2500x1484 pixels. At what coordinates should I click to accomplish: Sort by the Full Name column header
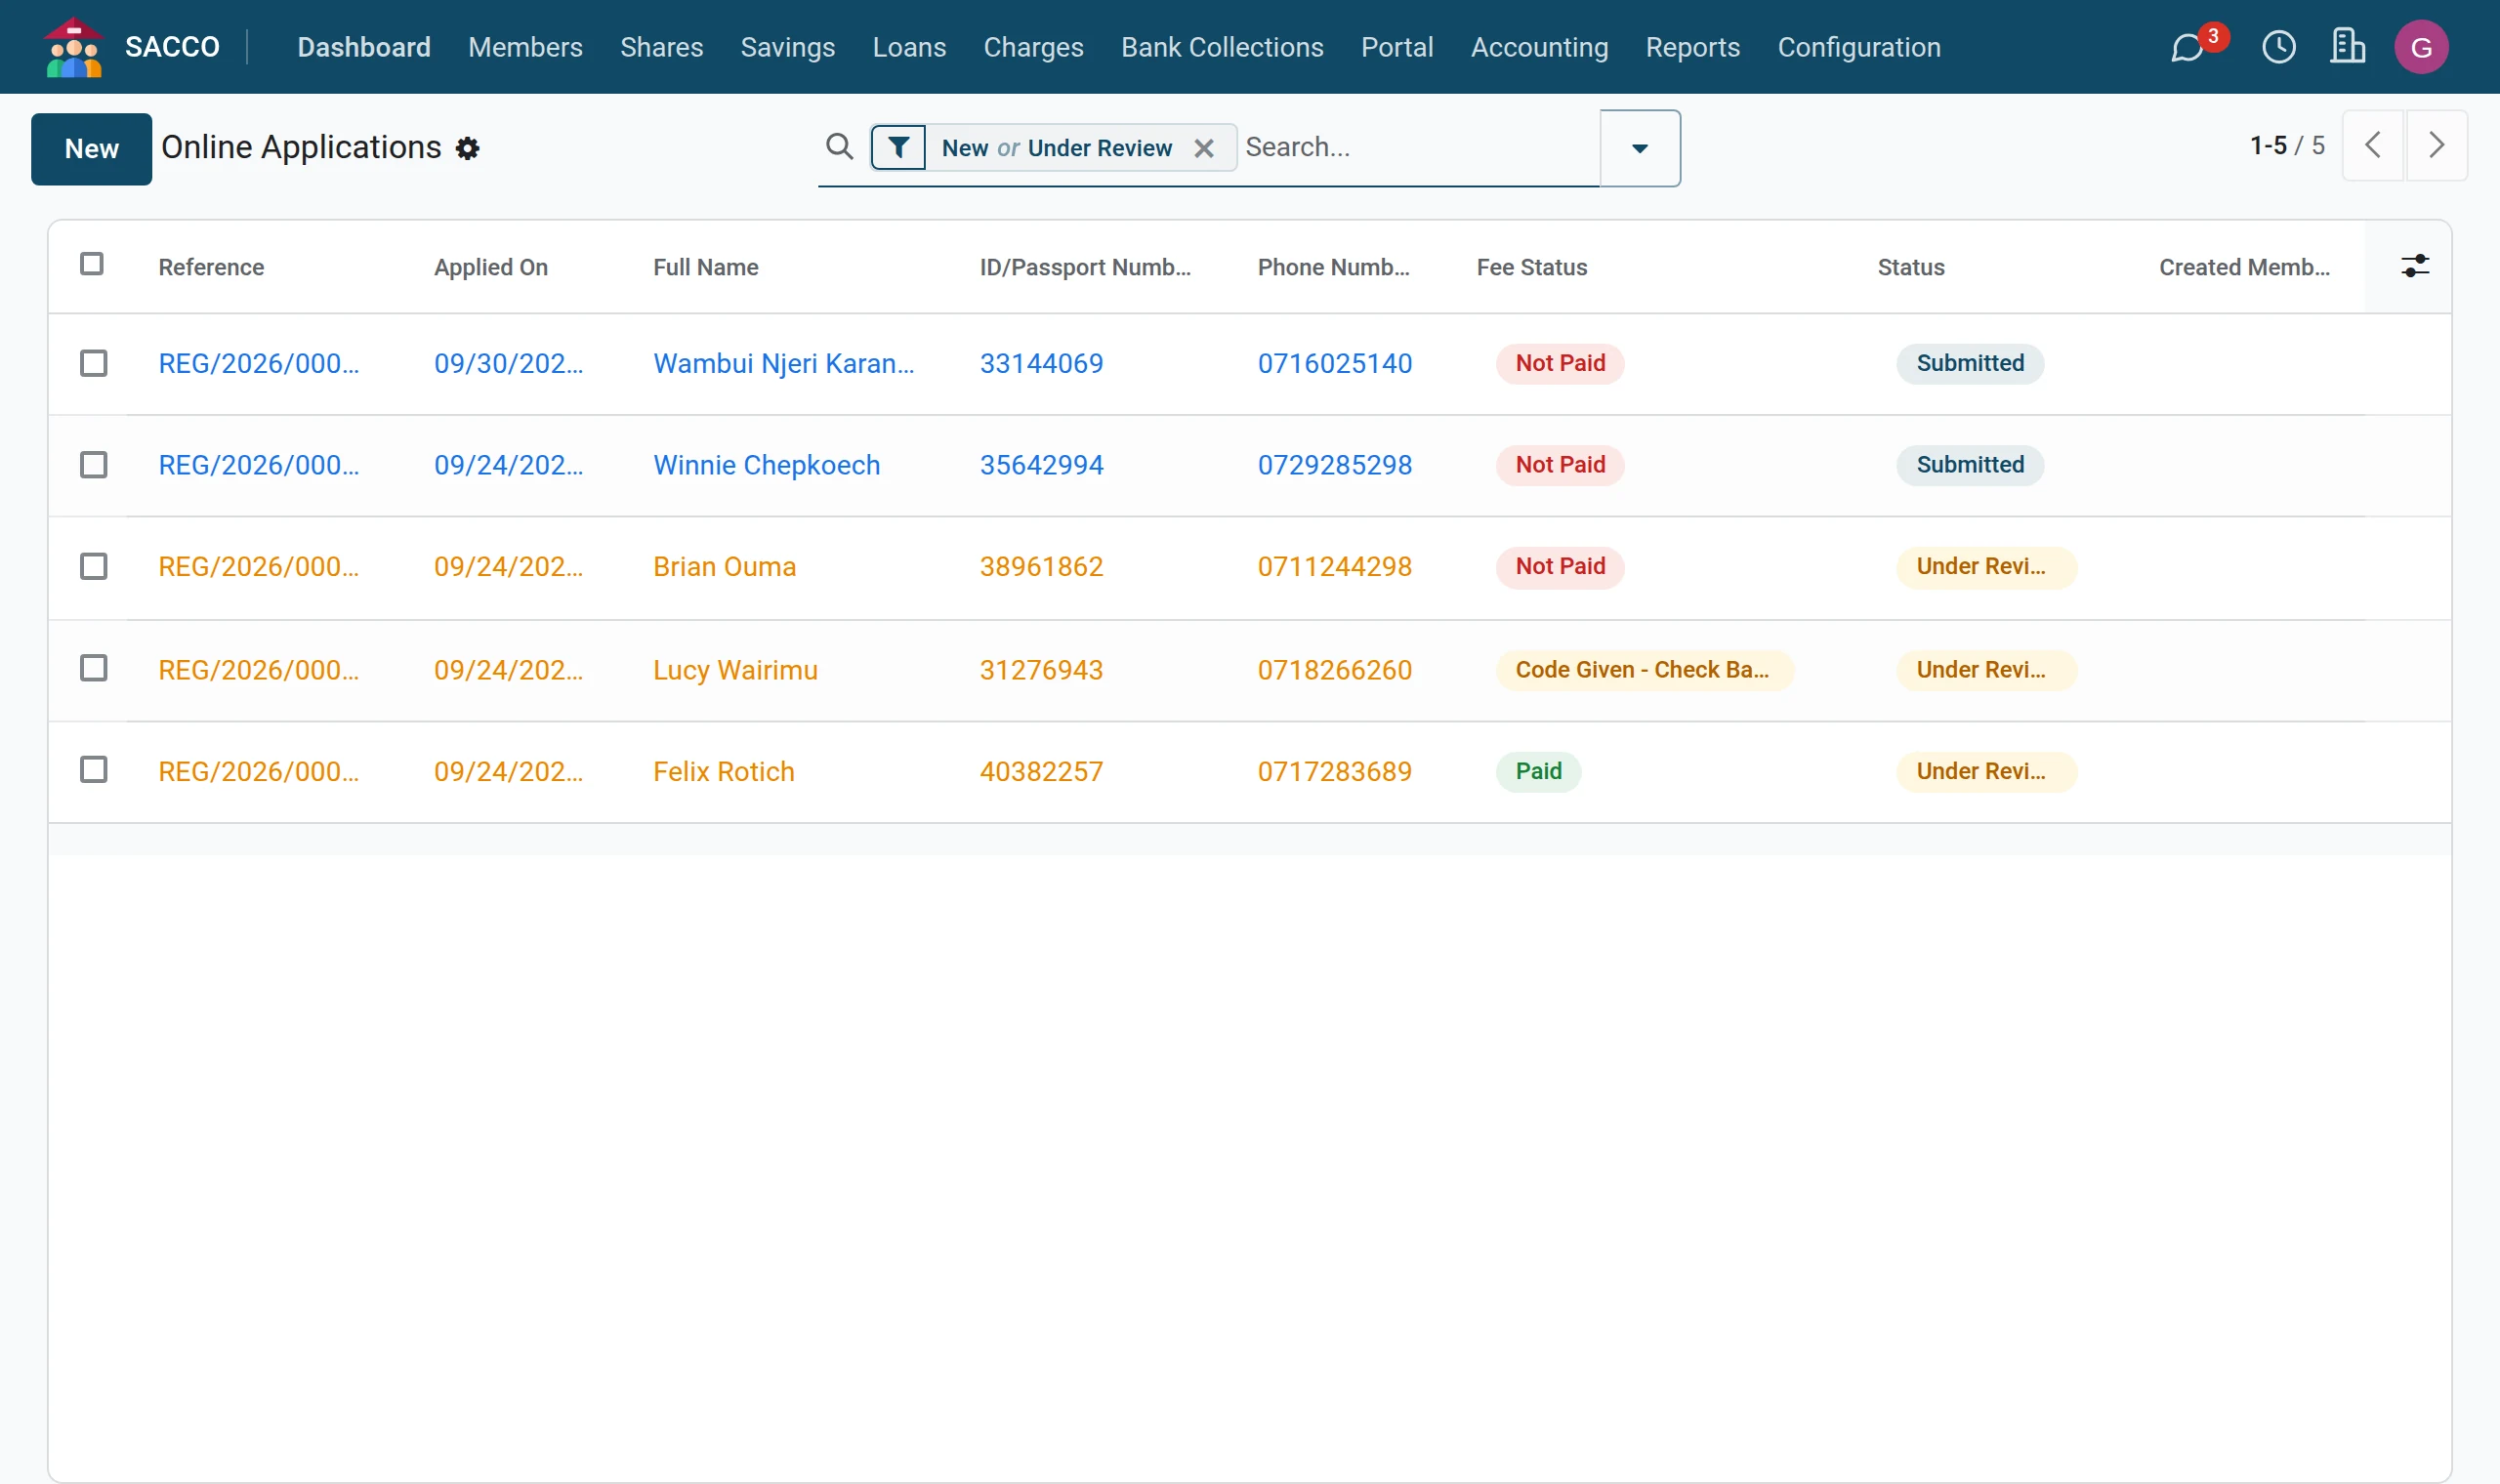pos(706,267)
